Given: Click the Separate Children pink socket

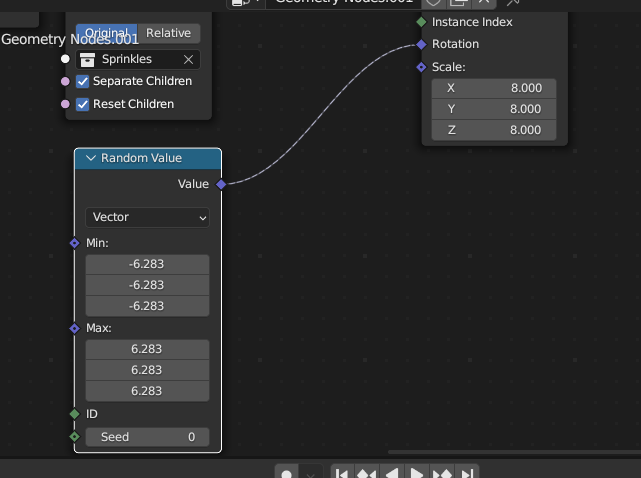Looking at the screenshot, I should [x=65, y=81].
